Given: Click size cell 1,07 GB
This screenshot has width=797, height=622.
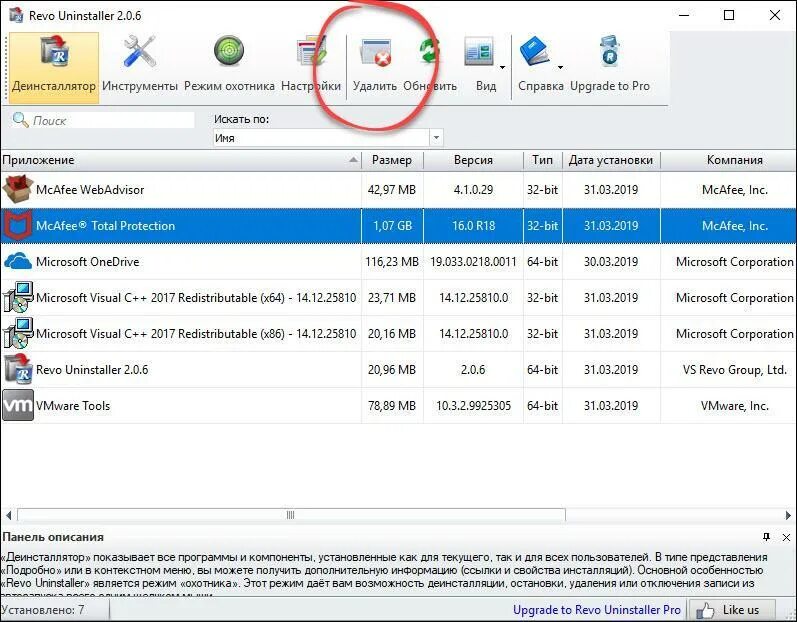Looking at the screenshot, I should coord(392,226).
